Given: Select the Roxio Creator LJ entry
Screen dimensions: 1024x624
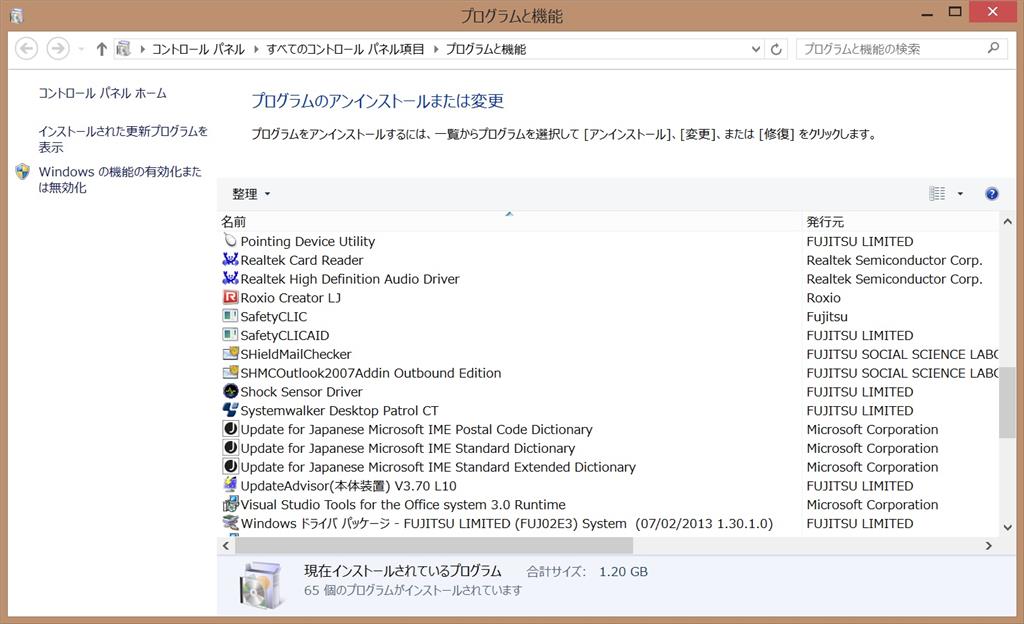Looking at the screenshot, I should pyautogui.click(x=291, y=298).
